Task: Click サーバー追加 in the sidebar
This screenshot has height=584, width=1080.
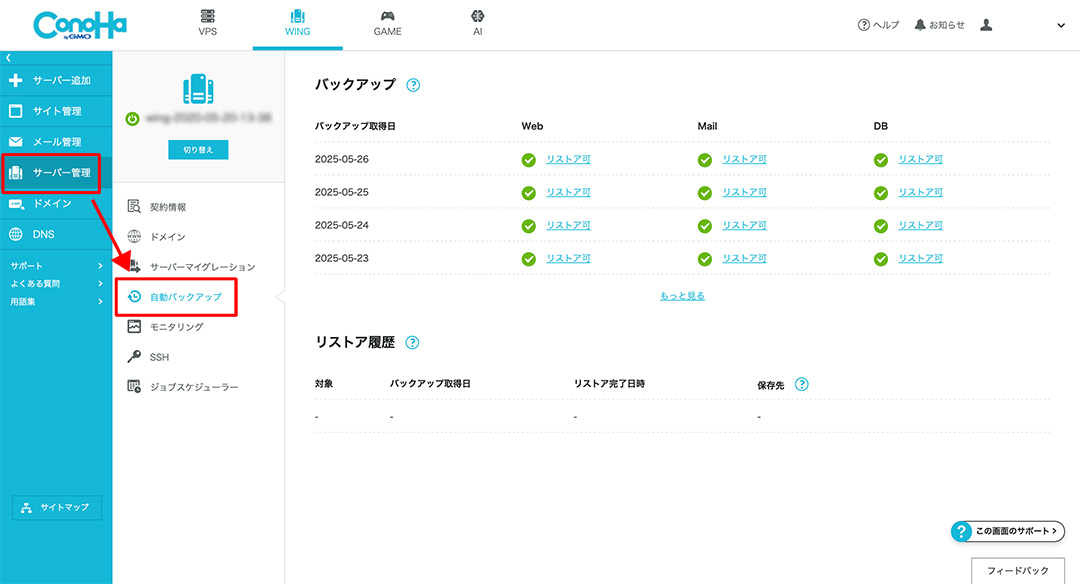Action: 56,81
